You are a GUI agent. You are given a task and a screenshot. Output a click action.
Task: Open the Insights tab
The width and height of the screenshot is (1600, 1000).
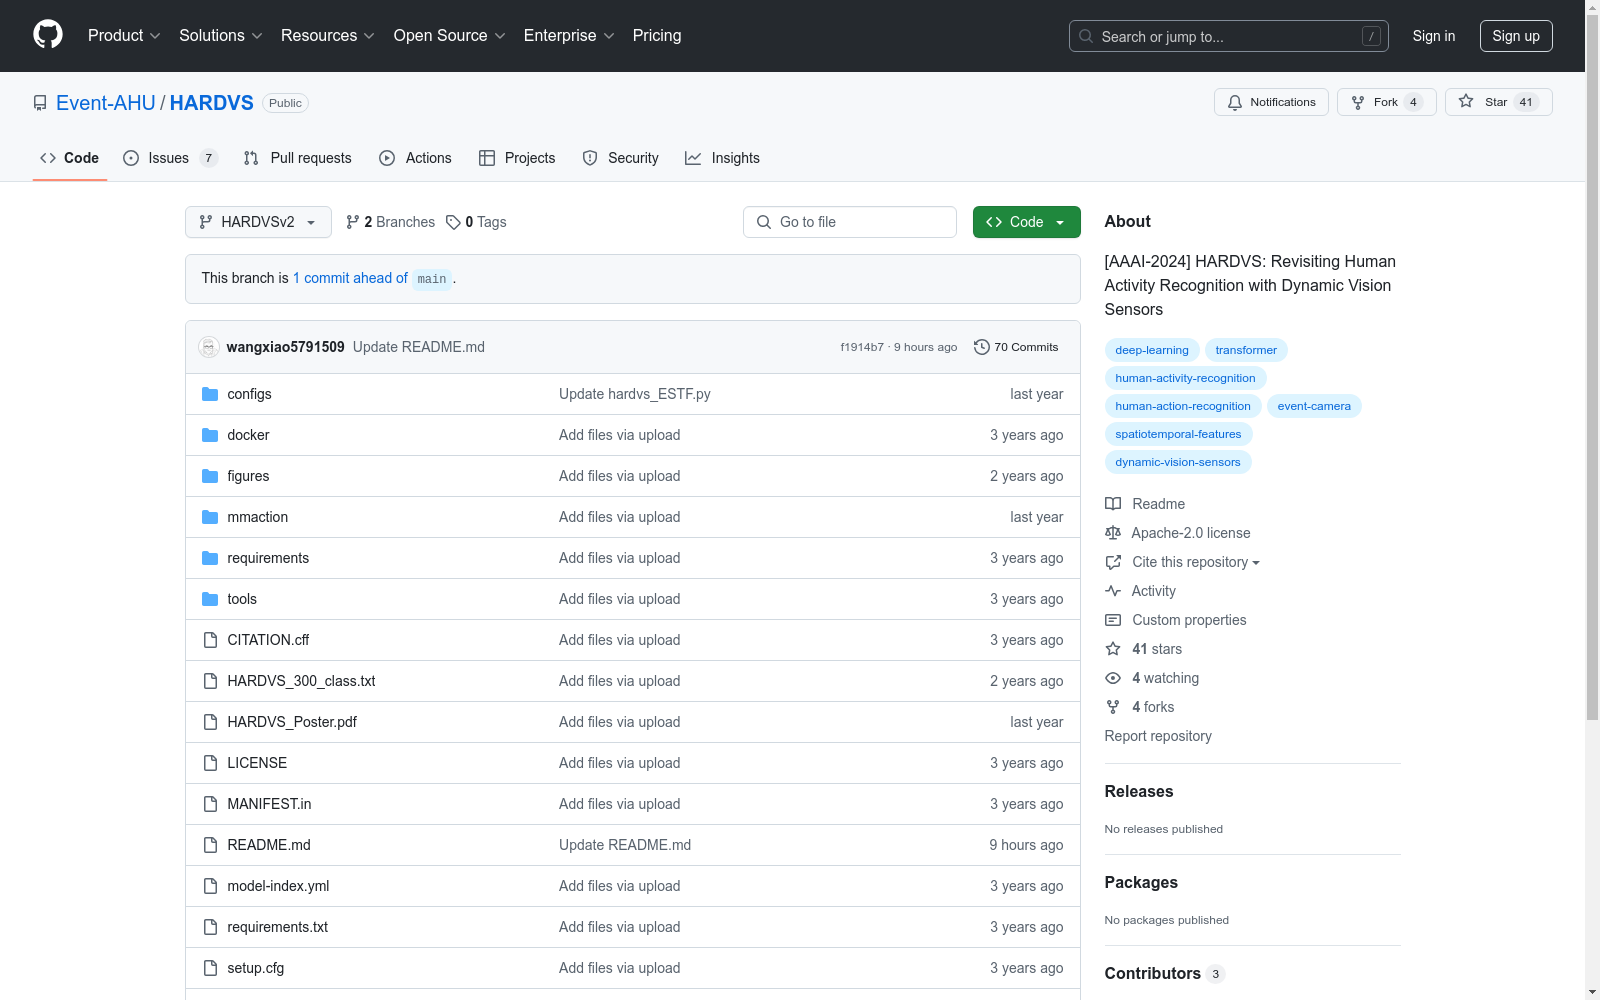click(x=722, y=158)
